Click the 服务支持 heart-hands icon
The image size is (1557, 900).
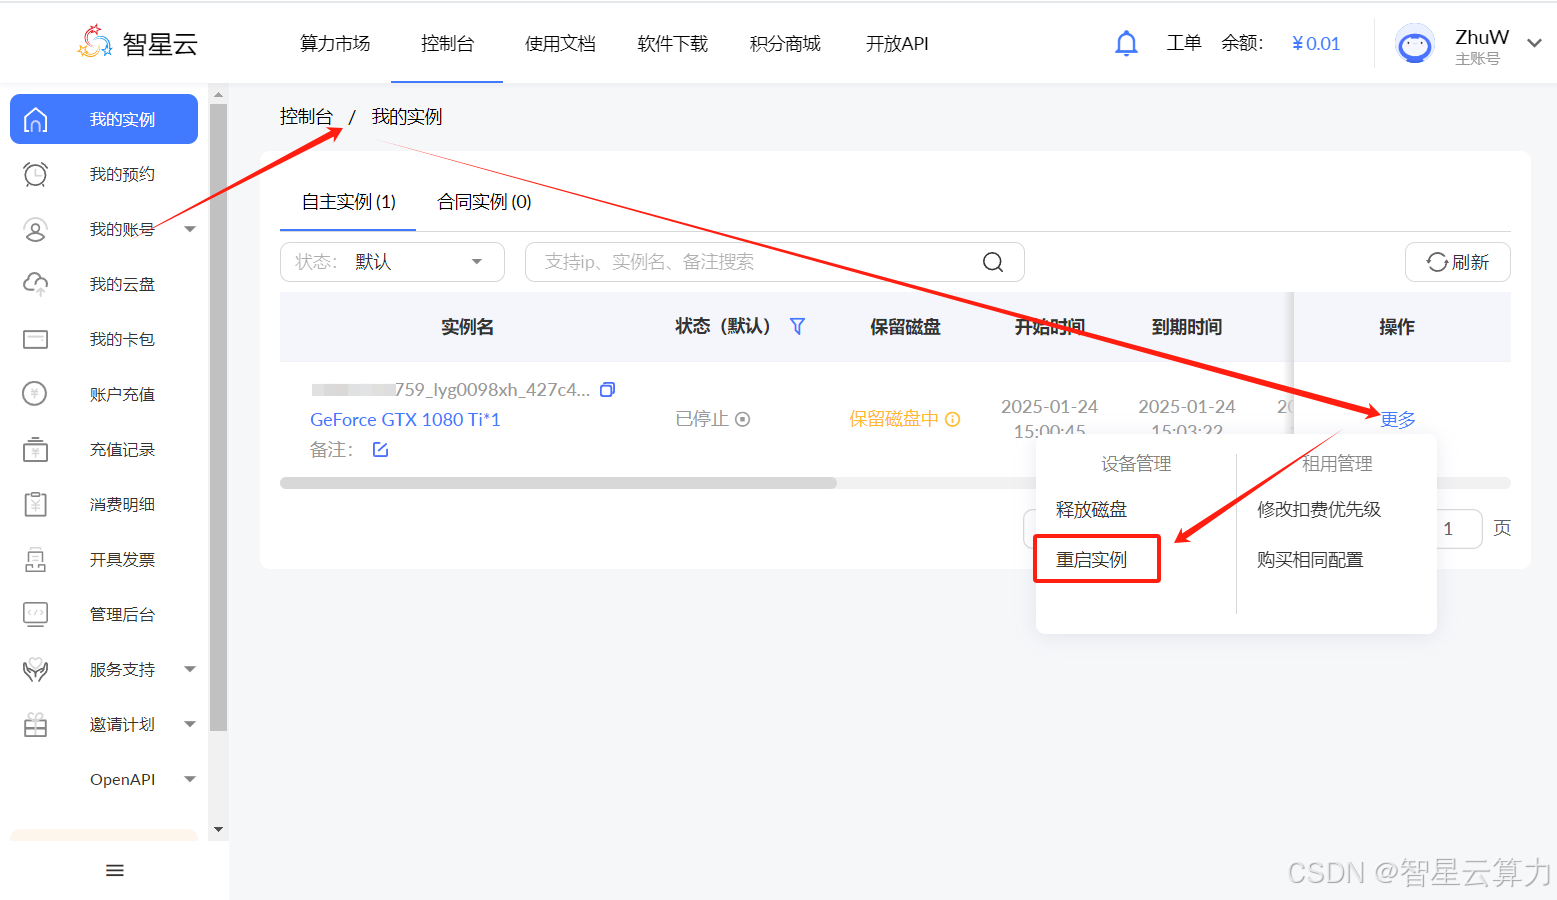tap(36, 669)
